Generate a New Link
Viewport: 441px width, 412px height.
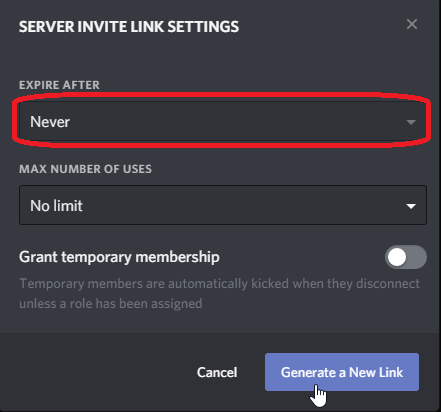tap(342, 372)
